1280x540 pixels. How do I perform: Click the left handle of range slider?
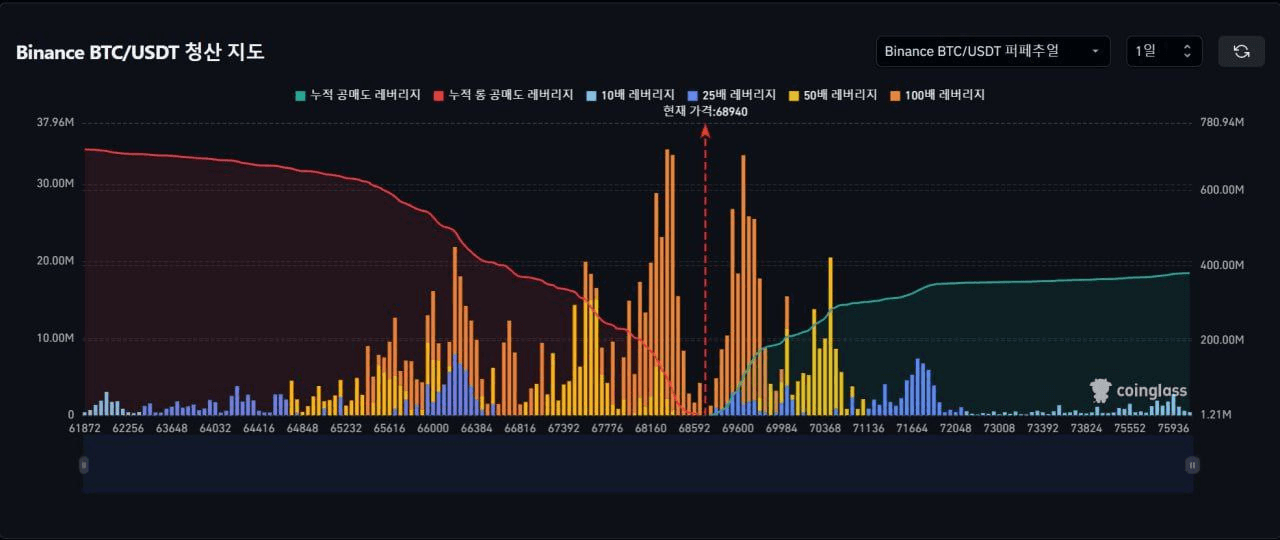pos(84,464)
